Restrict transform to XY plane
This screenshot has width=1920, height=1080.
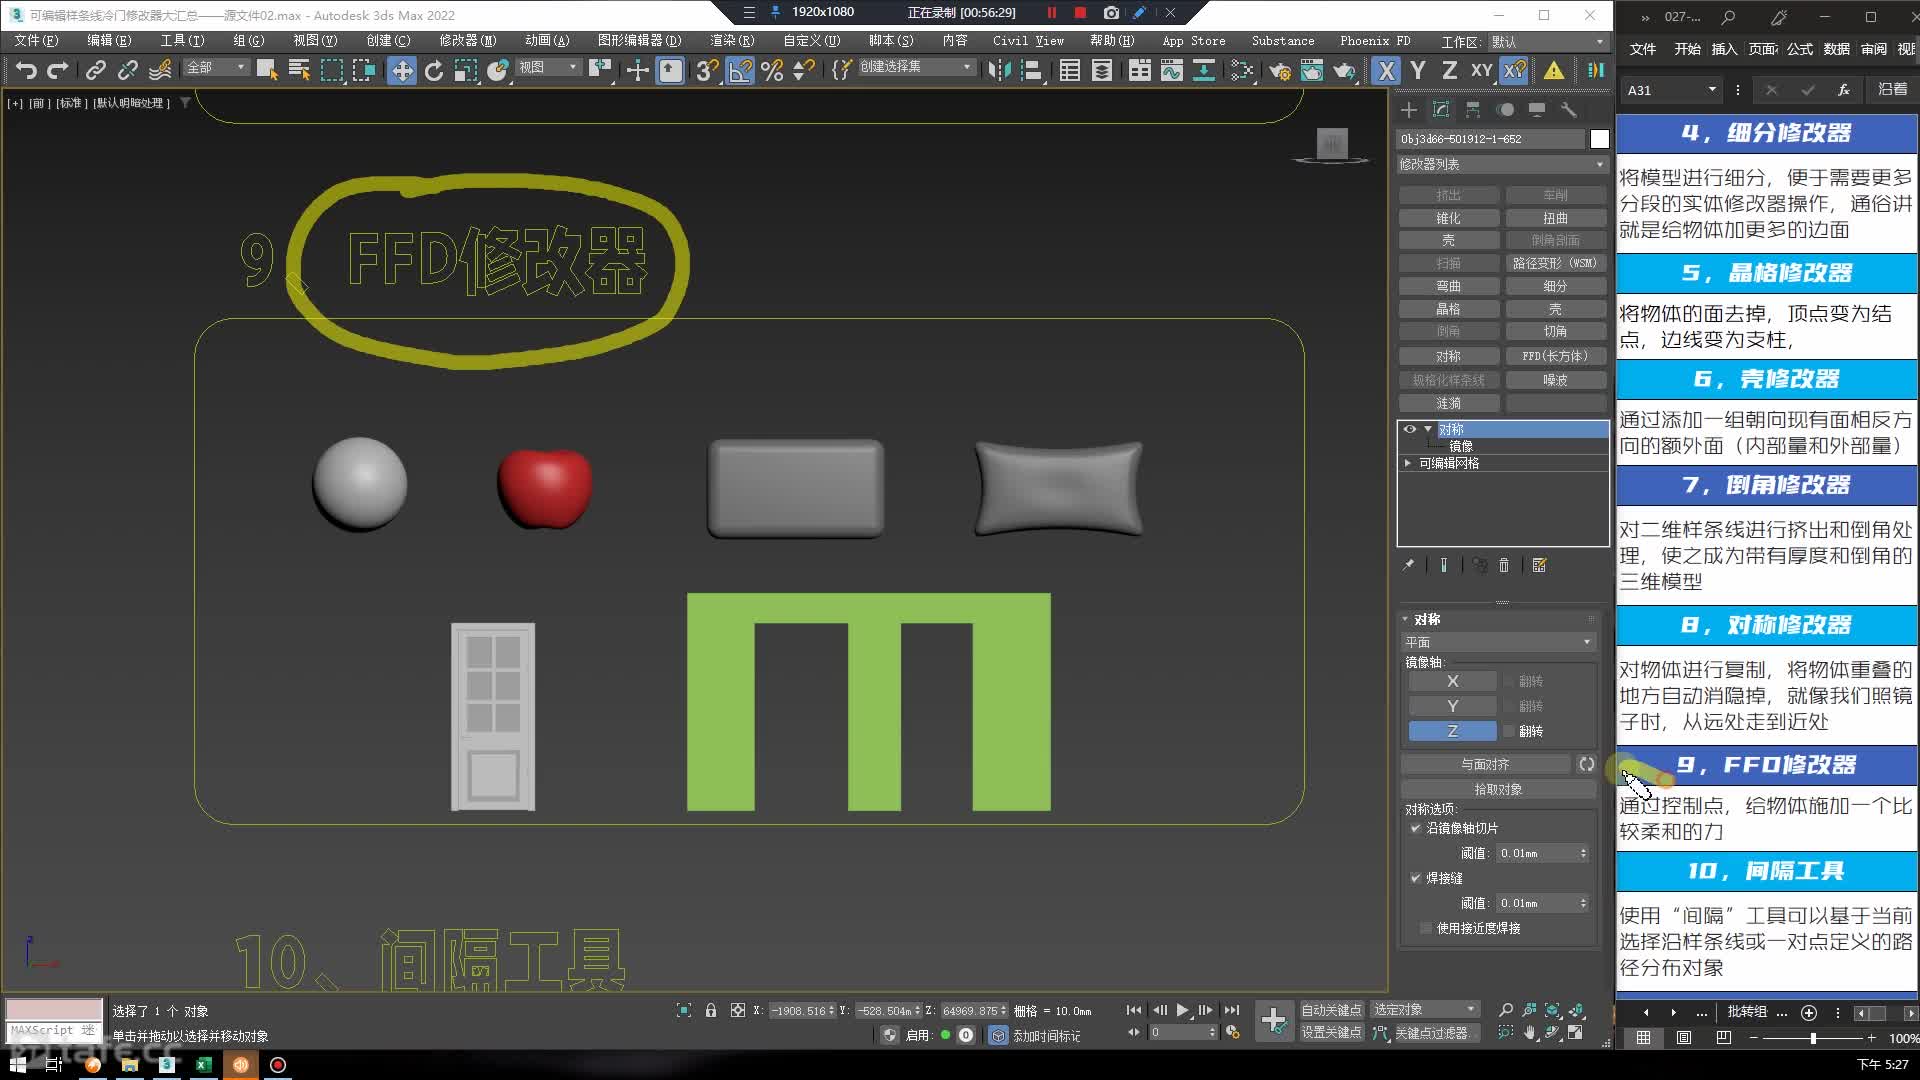pos(1481,70)
